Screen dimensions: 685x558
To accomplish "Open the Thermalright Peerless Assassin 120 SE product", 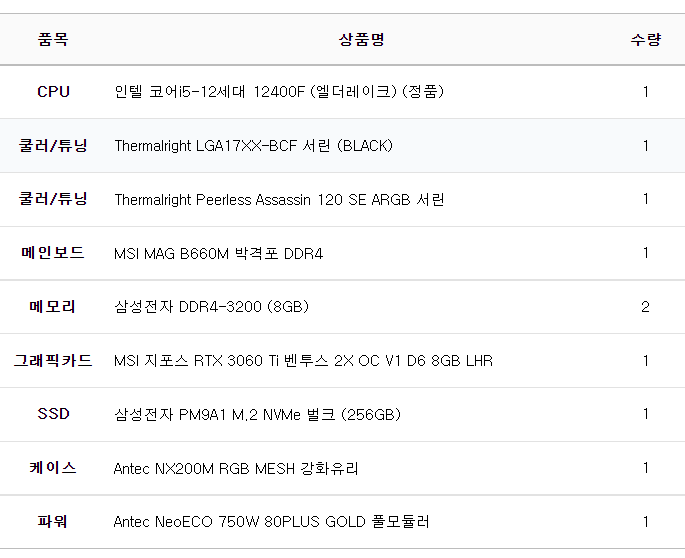I will click(x=279, y=200).
